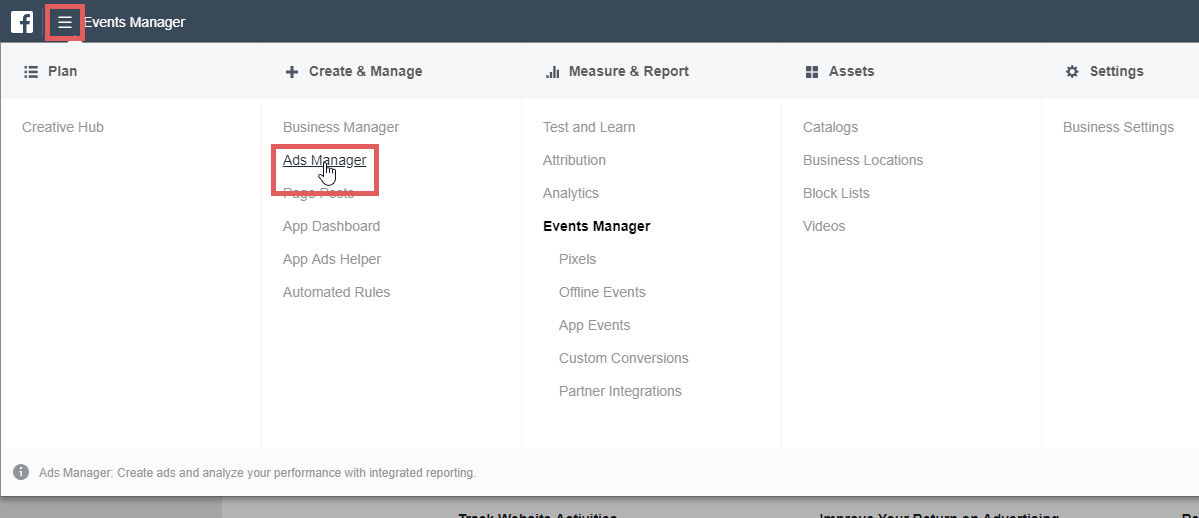Click the Measure & Report column heading

(629, 71)
